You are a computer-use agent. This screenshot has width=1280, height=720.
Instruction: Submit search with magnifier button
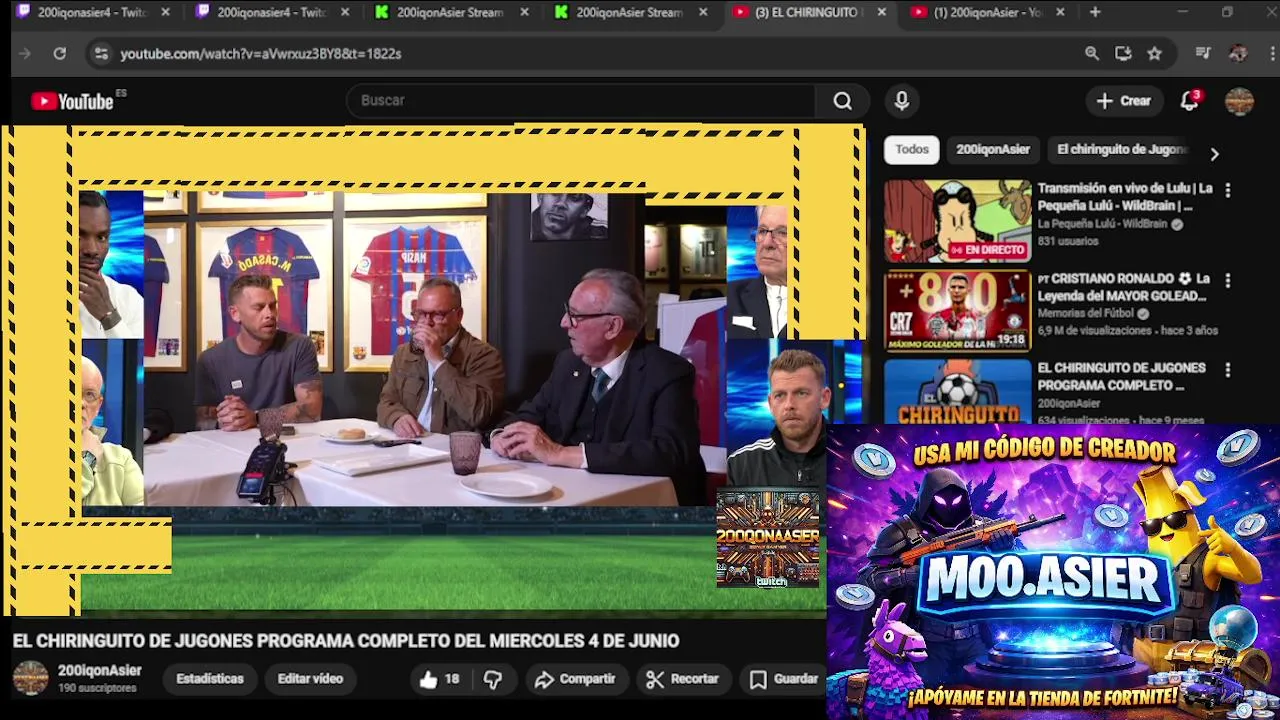click(843, 101)
